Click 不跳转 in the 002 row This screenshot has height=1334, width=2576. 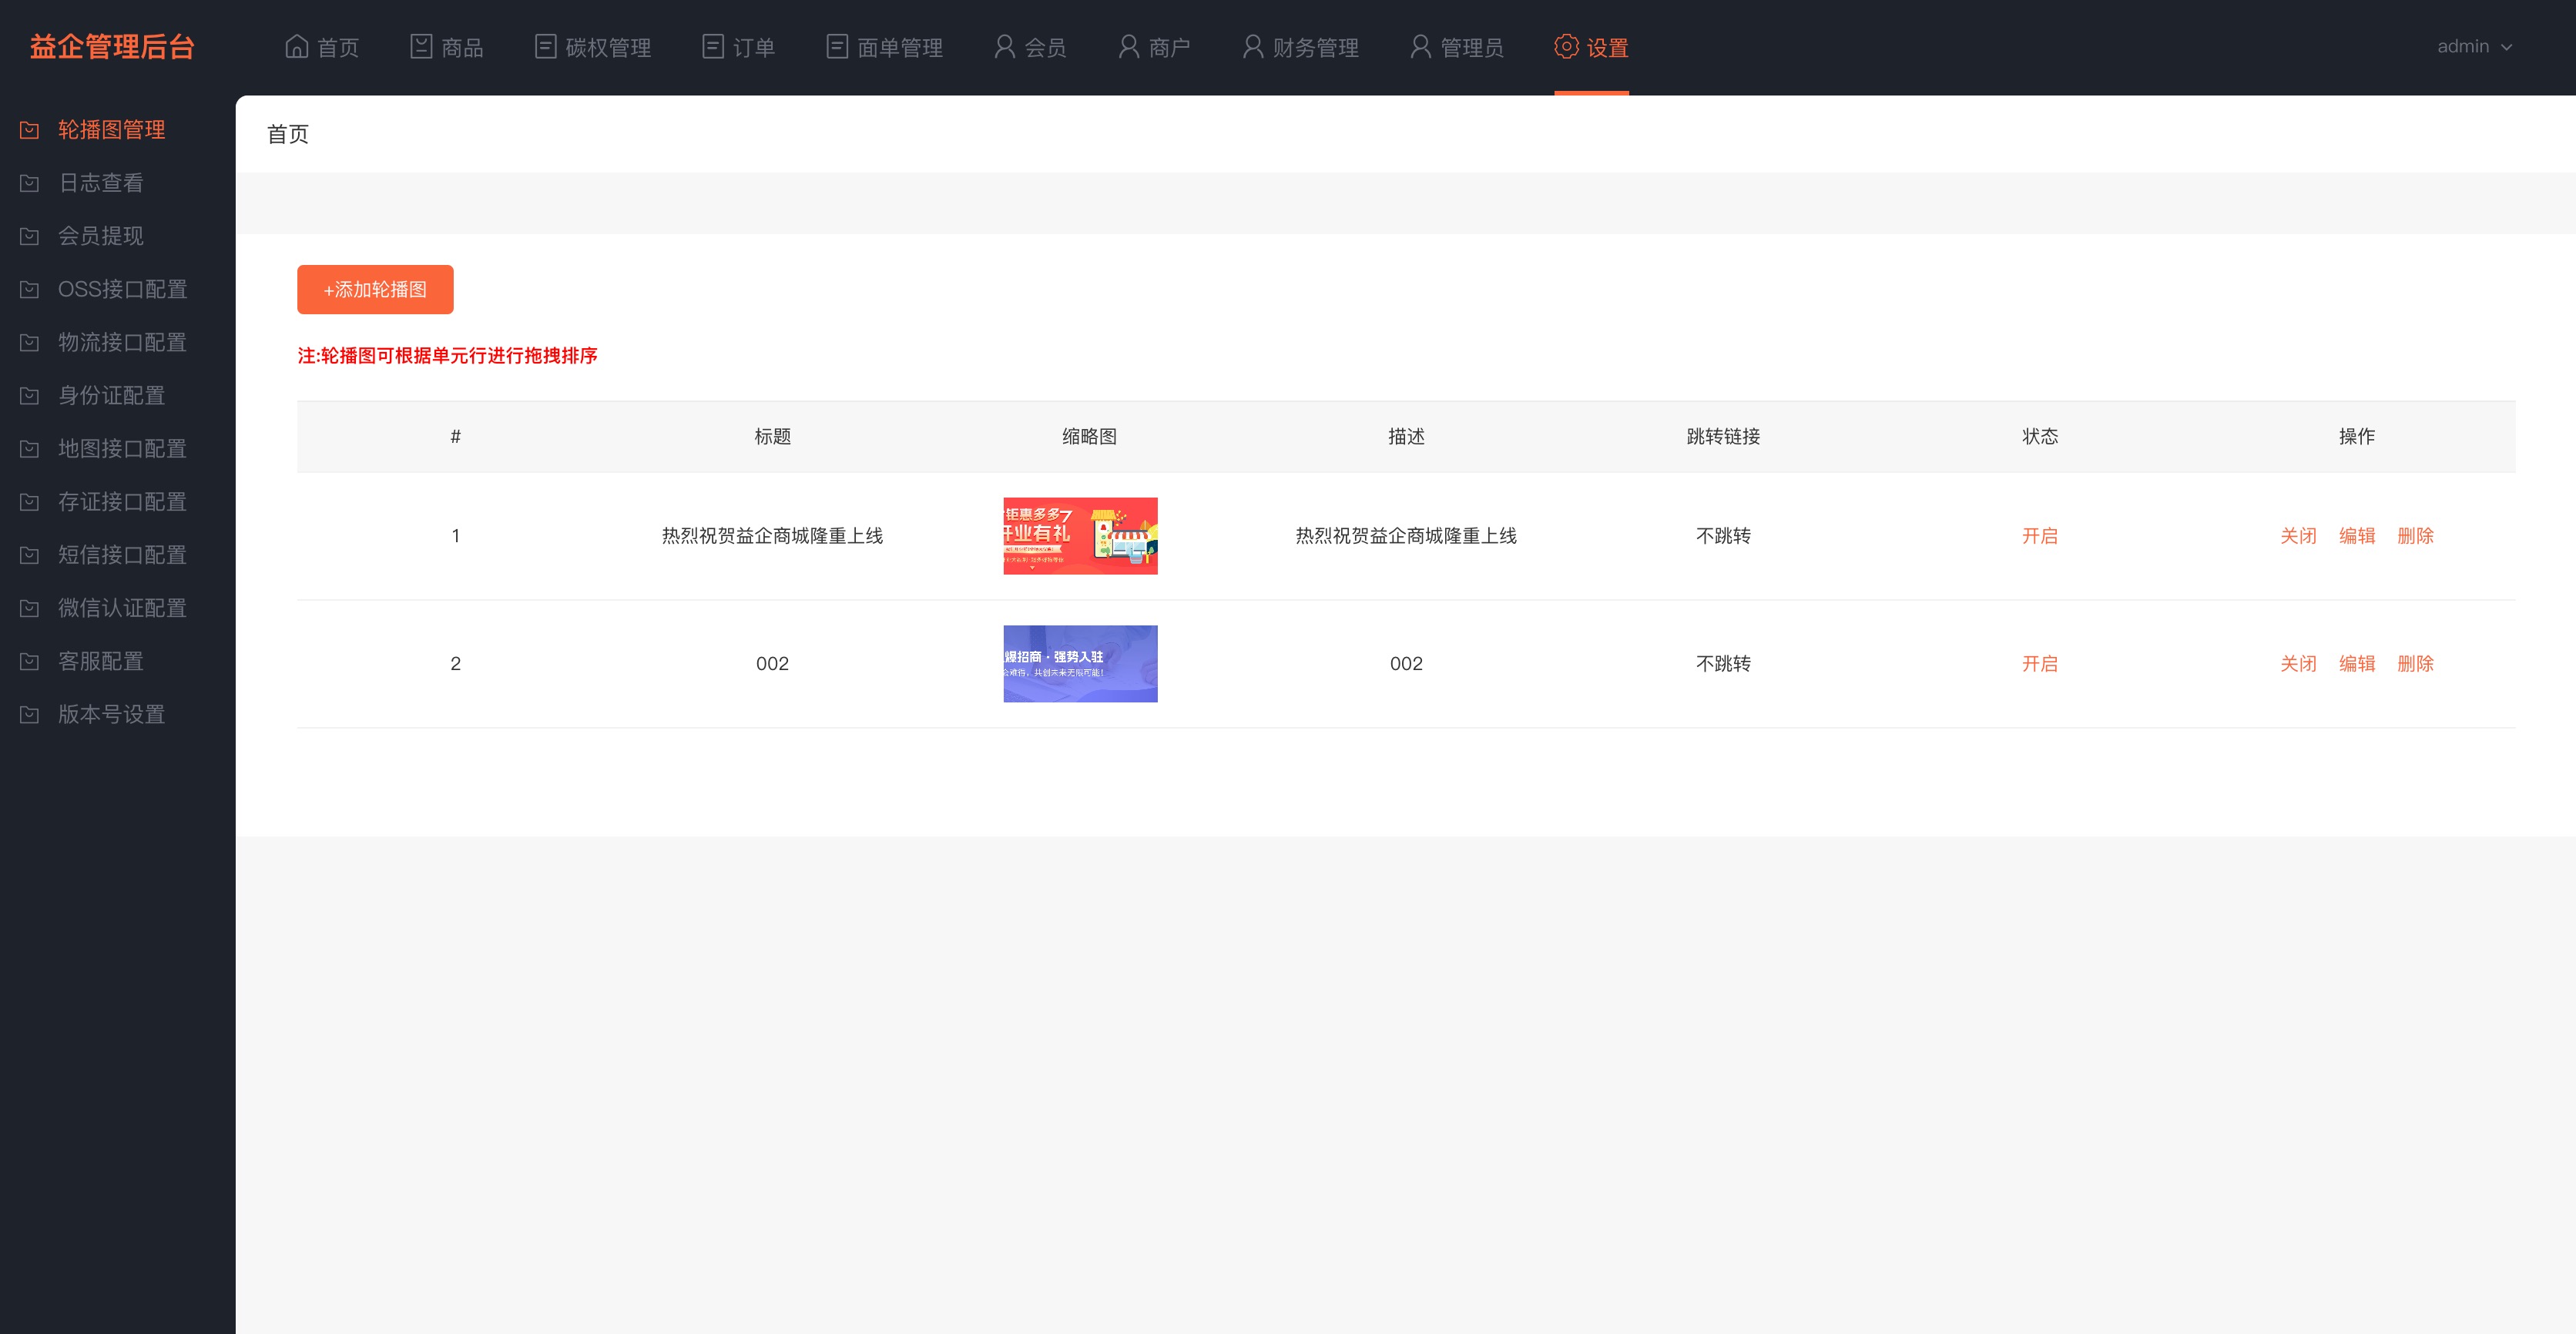click(1723, 664)
